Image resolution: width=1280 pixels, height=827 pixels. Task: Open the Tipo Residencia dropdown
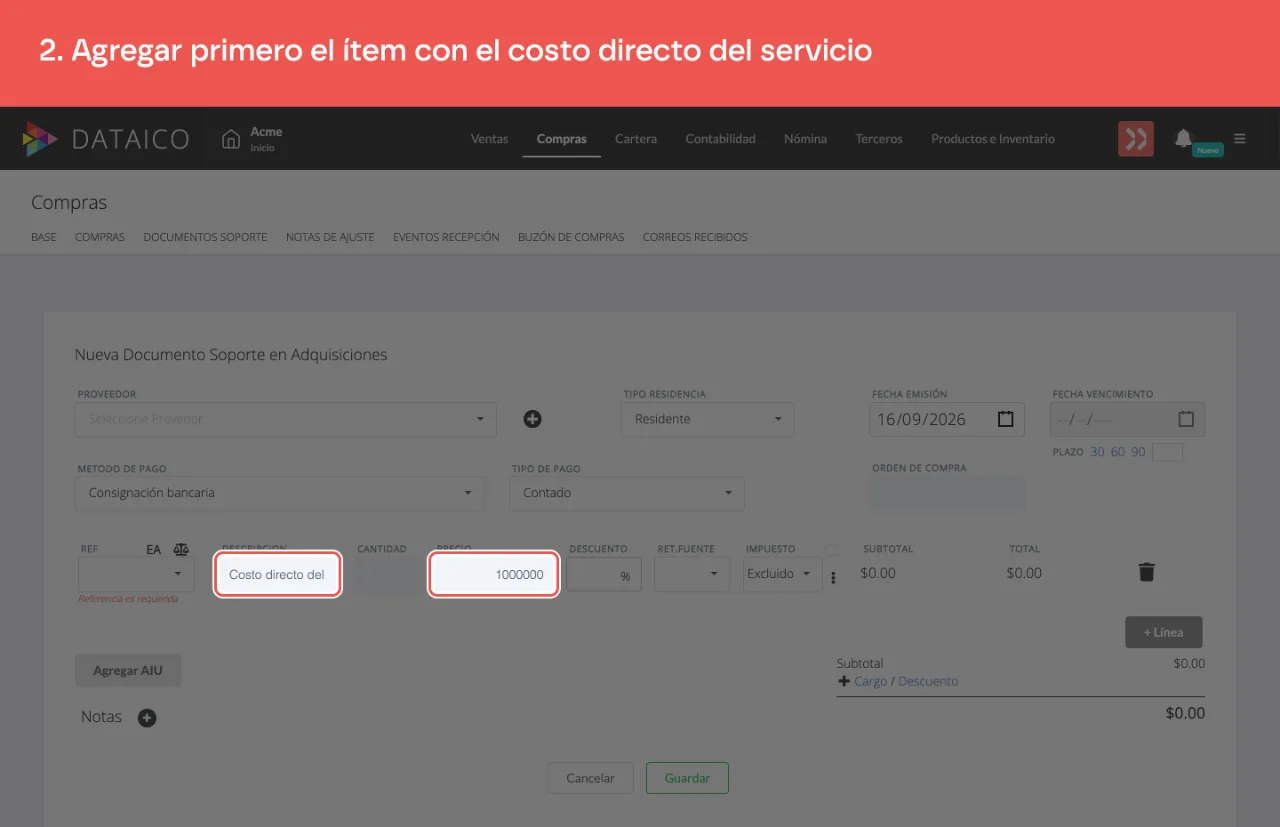click(x=707, y=419)
